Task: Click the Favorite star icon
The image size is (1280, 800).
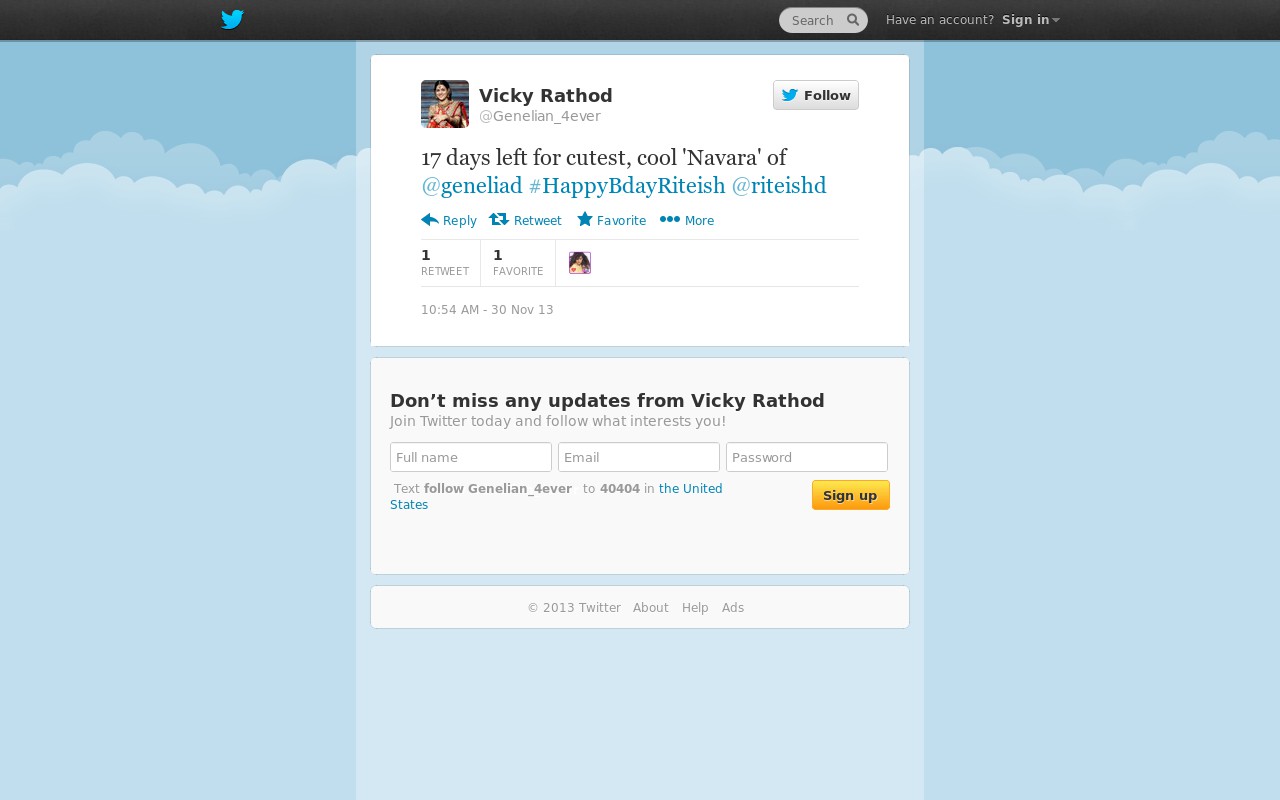Action: pos(585,219)
